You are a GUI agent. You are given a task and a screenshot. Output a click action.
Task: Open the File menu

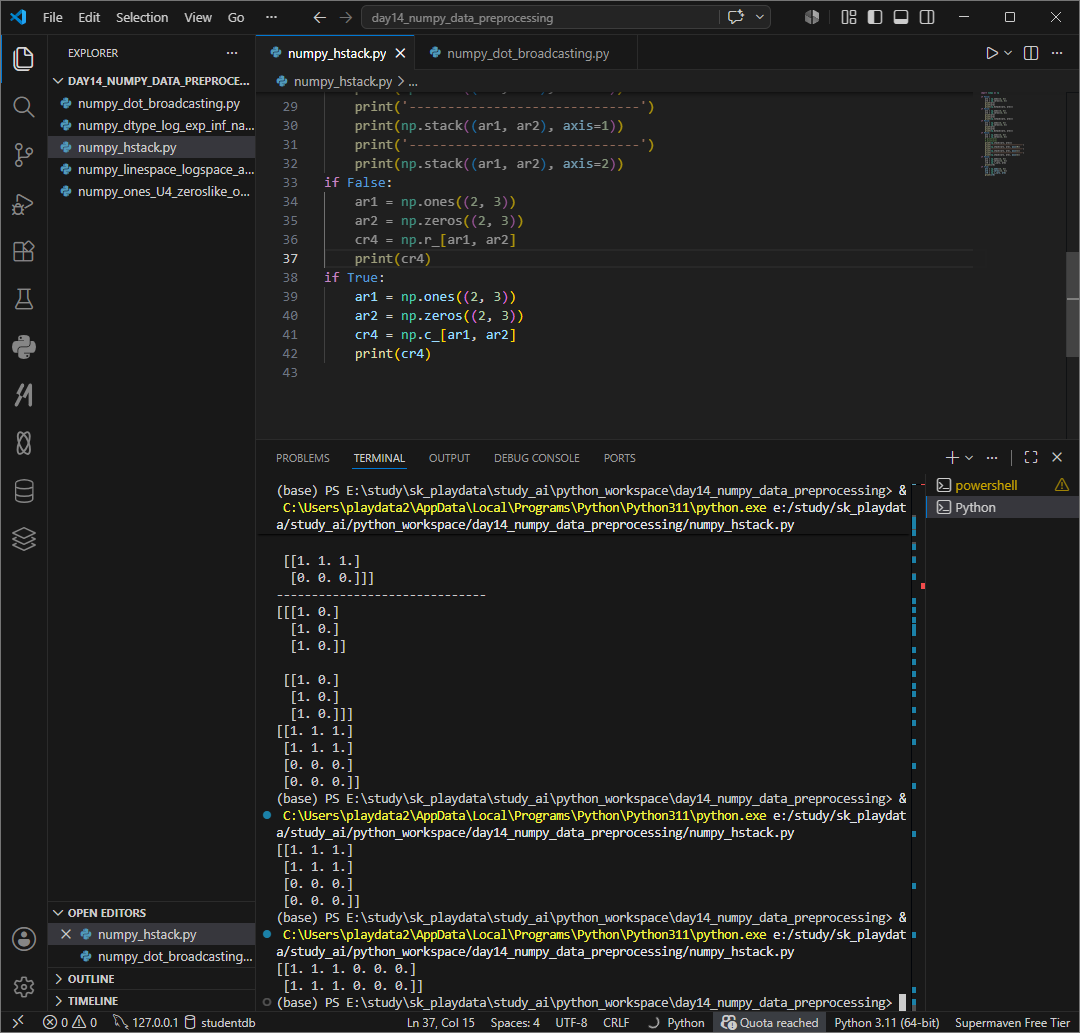click(52, 17)
